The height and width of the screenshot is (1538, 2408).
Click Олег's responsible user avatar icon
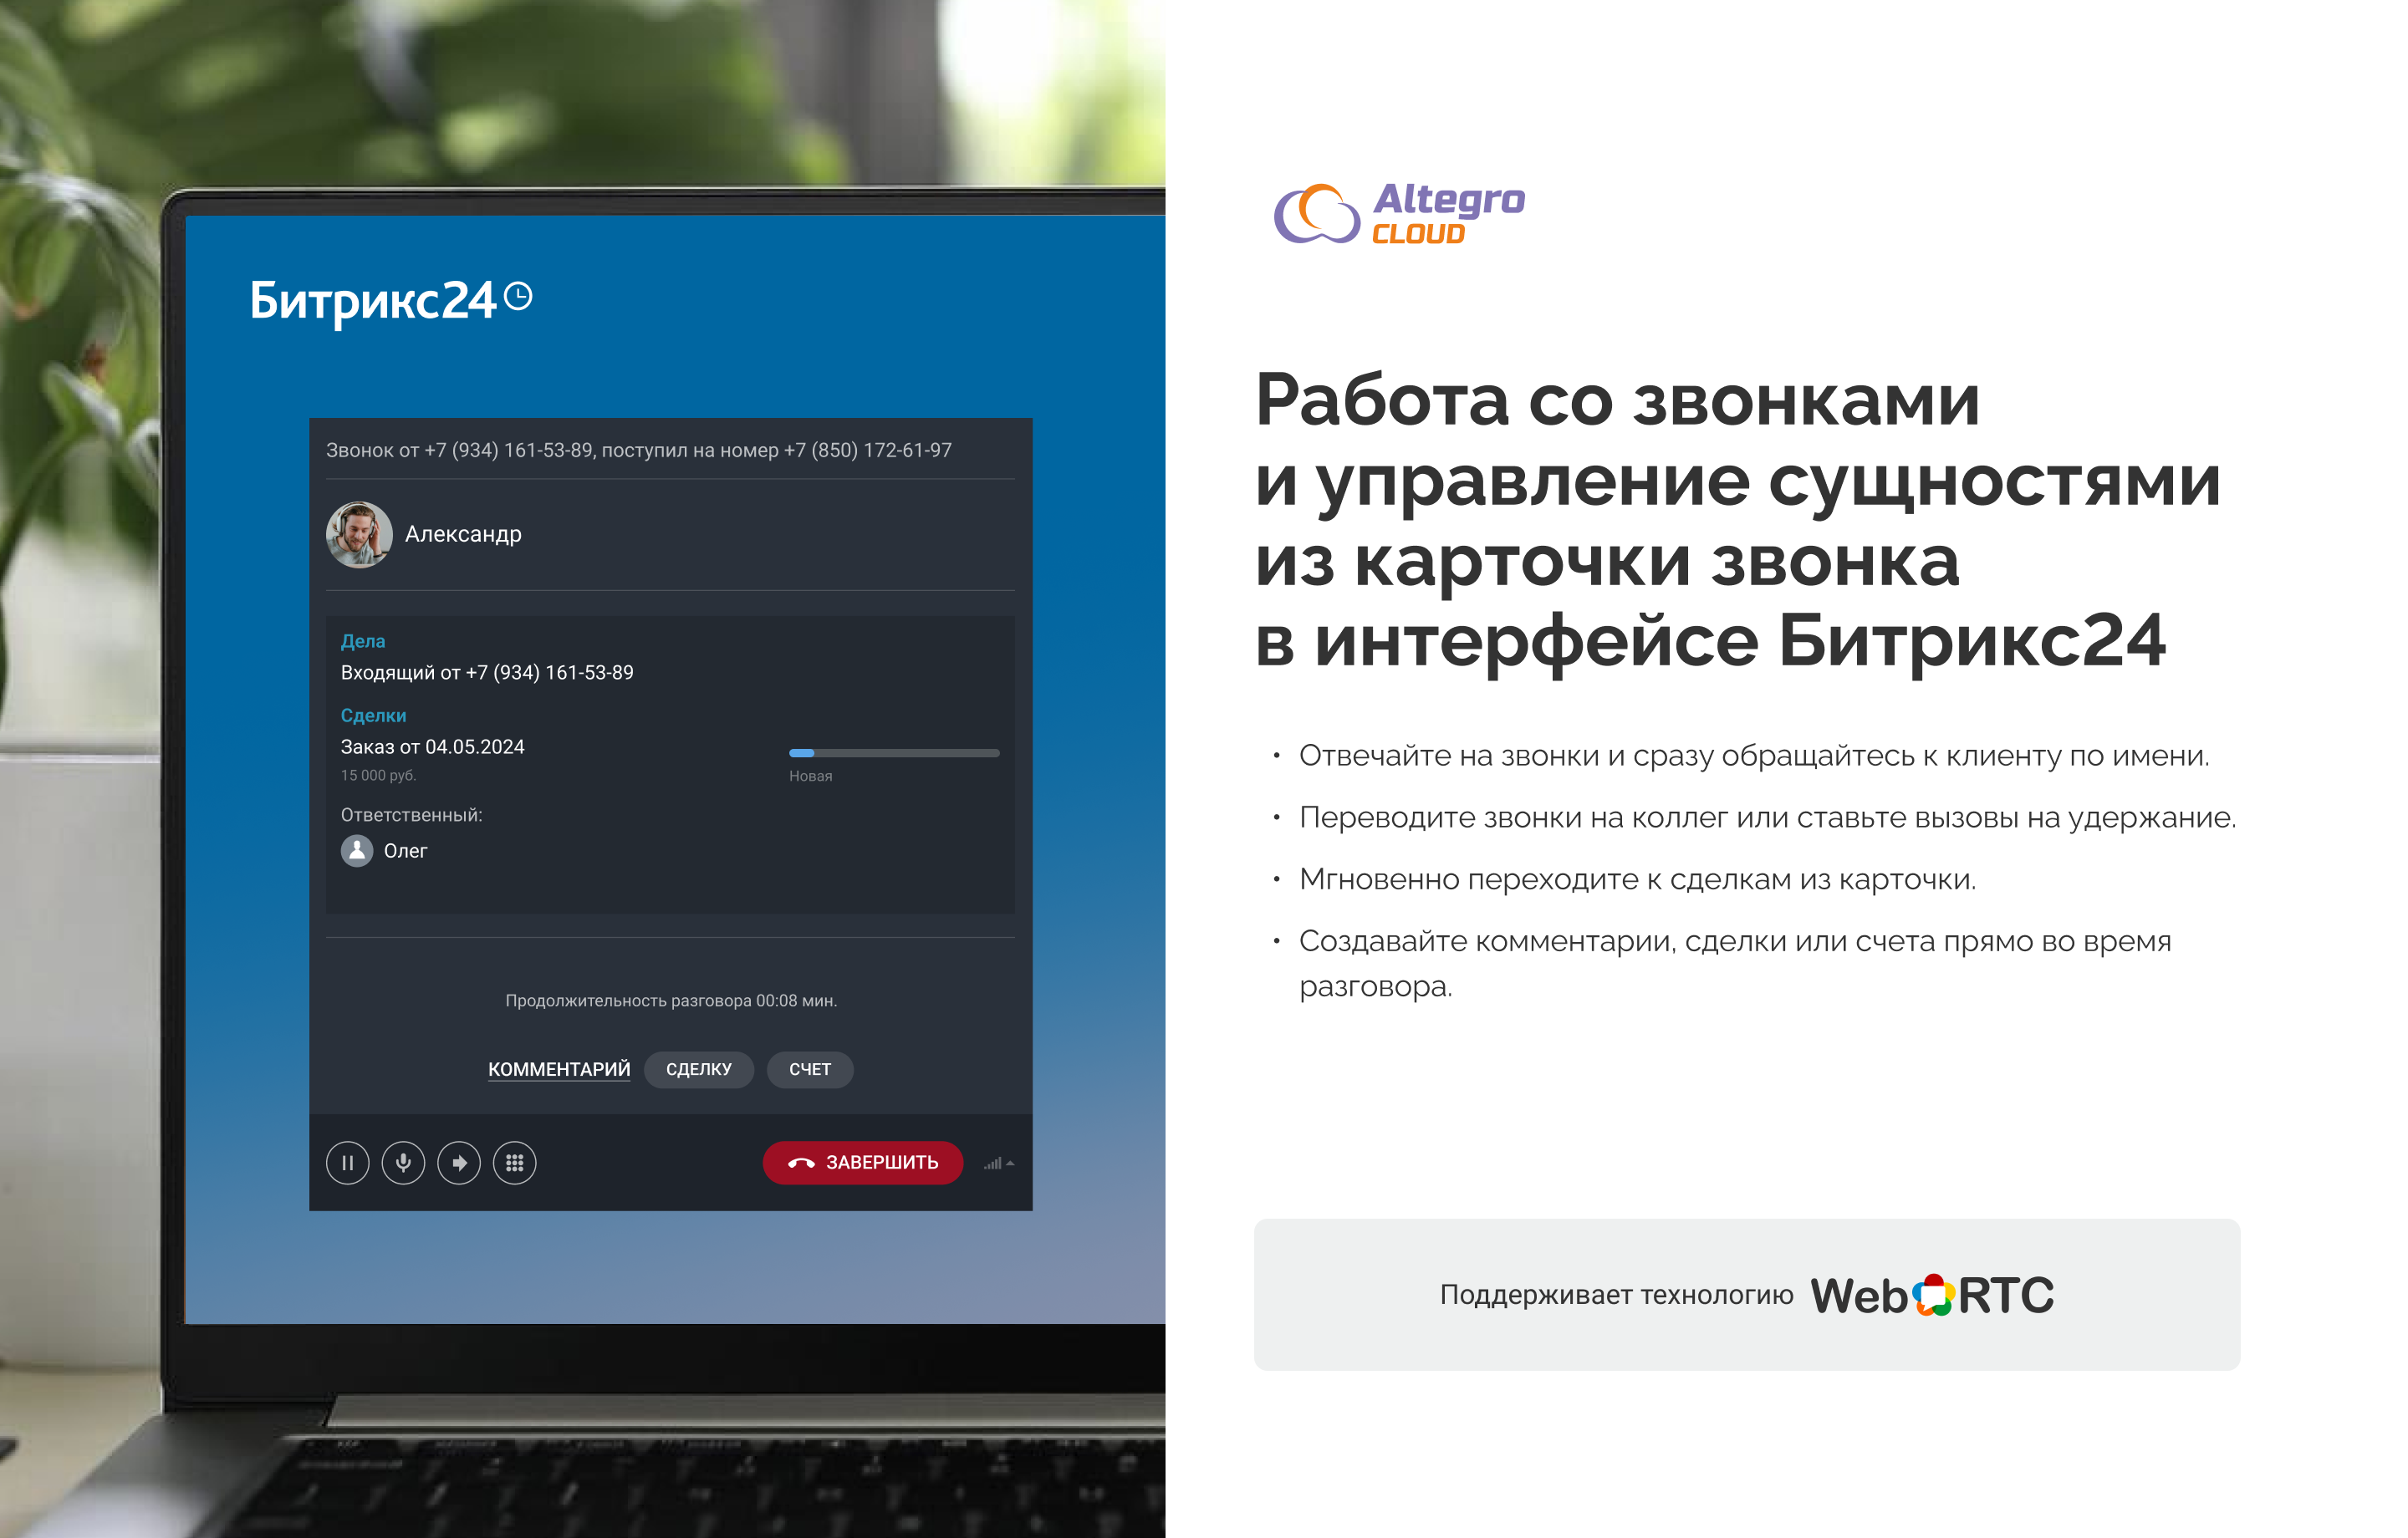[357, 851]
